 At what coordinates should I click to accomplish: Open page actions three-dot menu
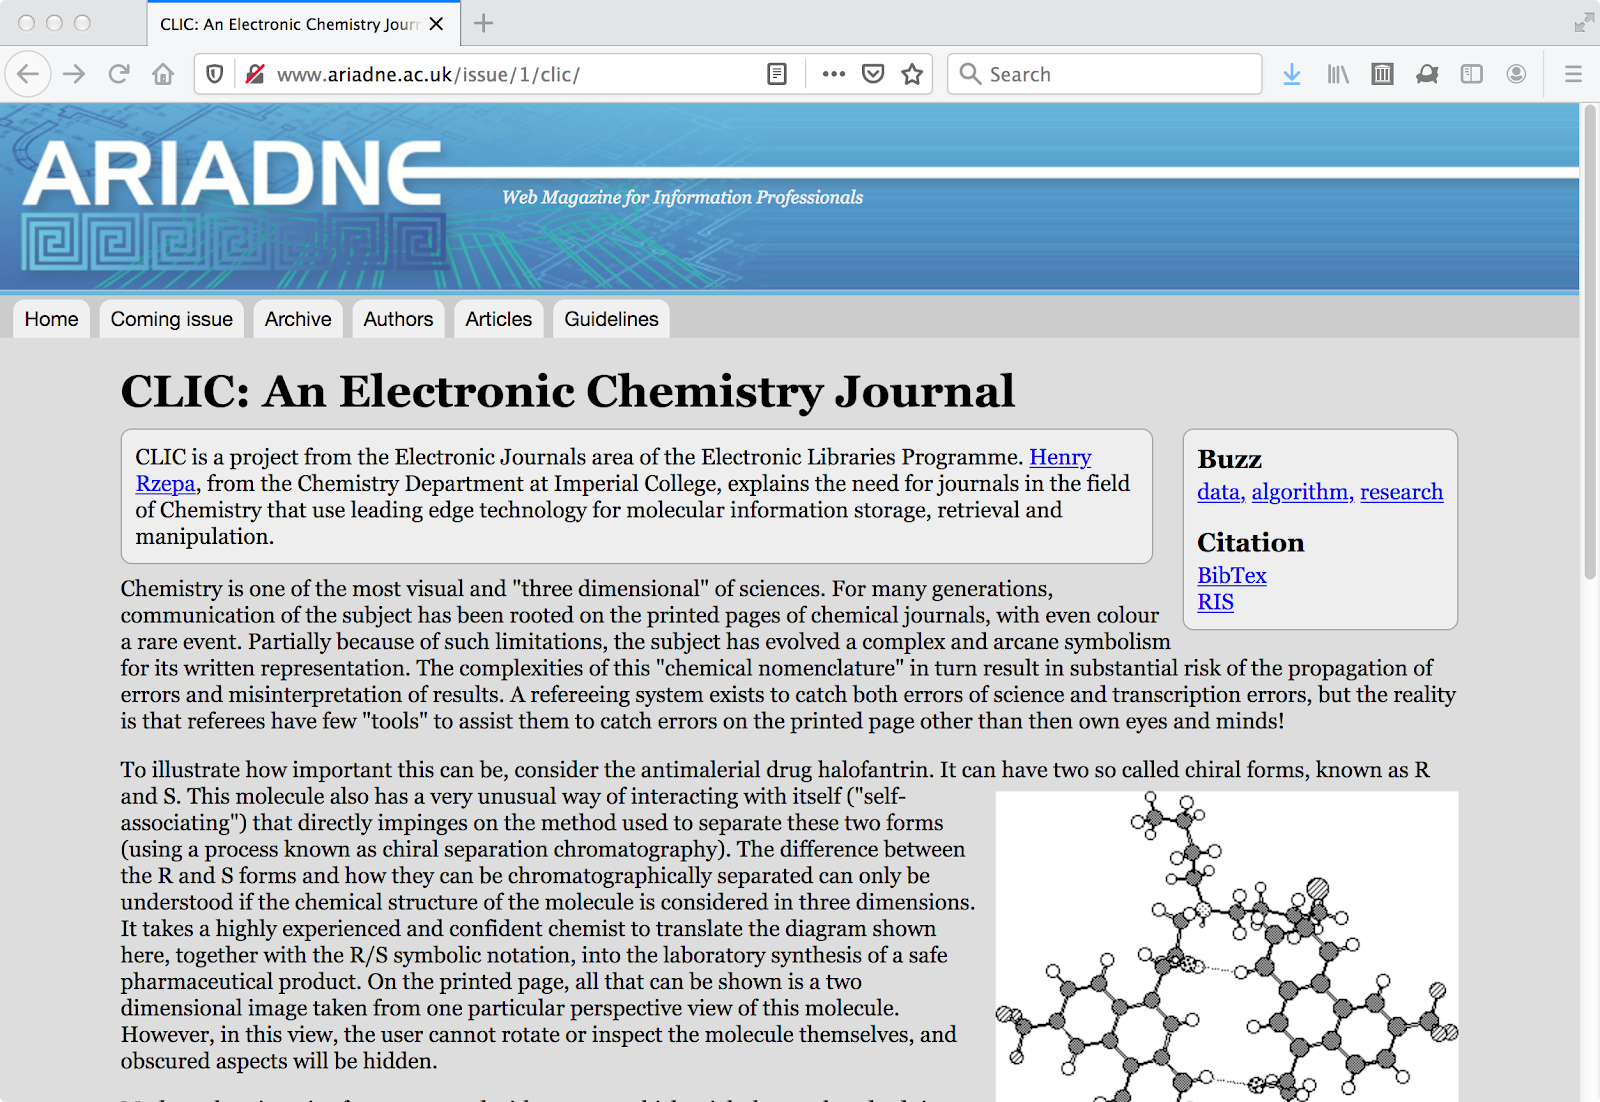[833, 74]
